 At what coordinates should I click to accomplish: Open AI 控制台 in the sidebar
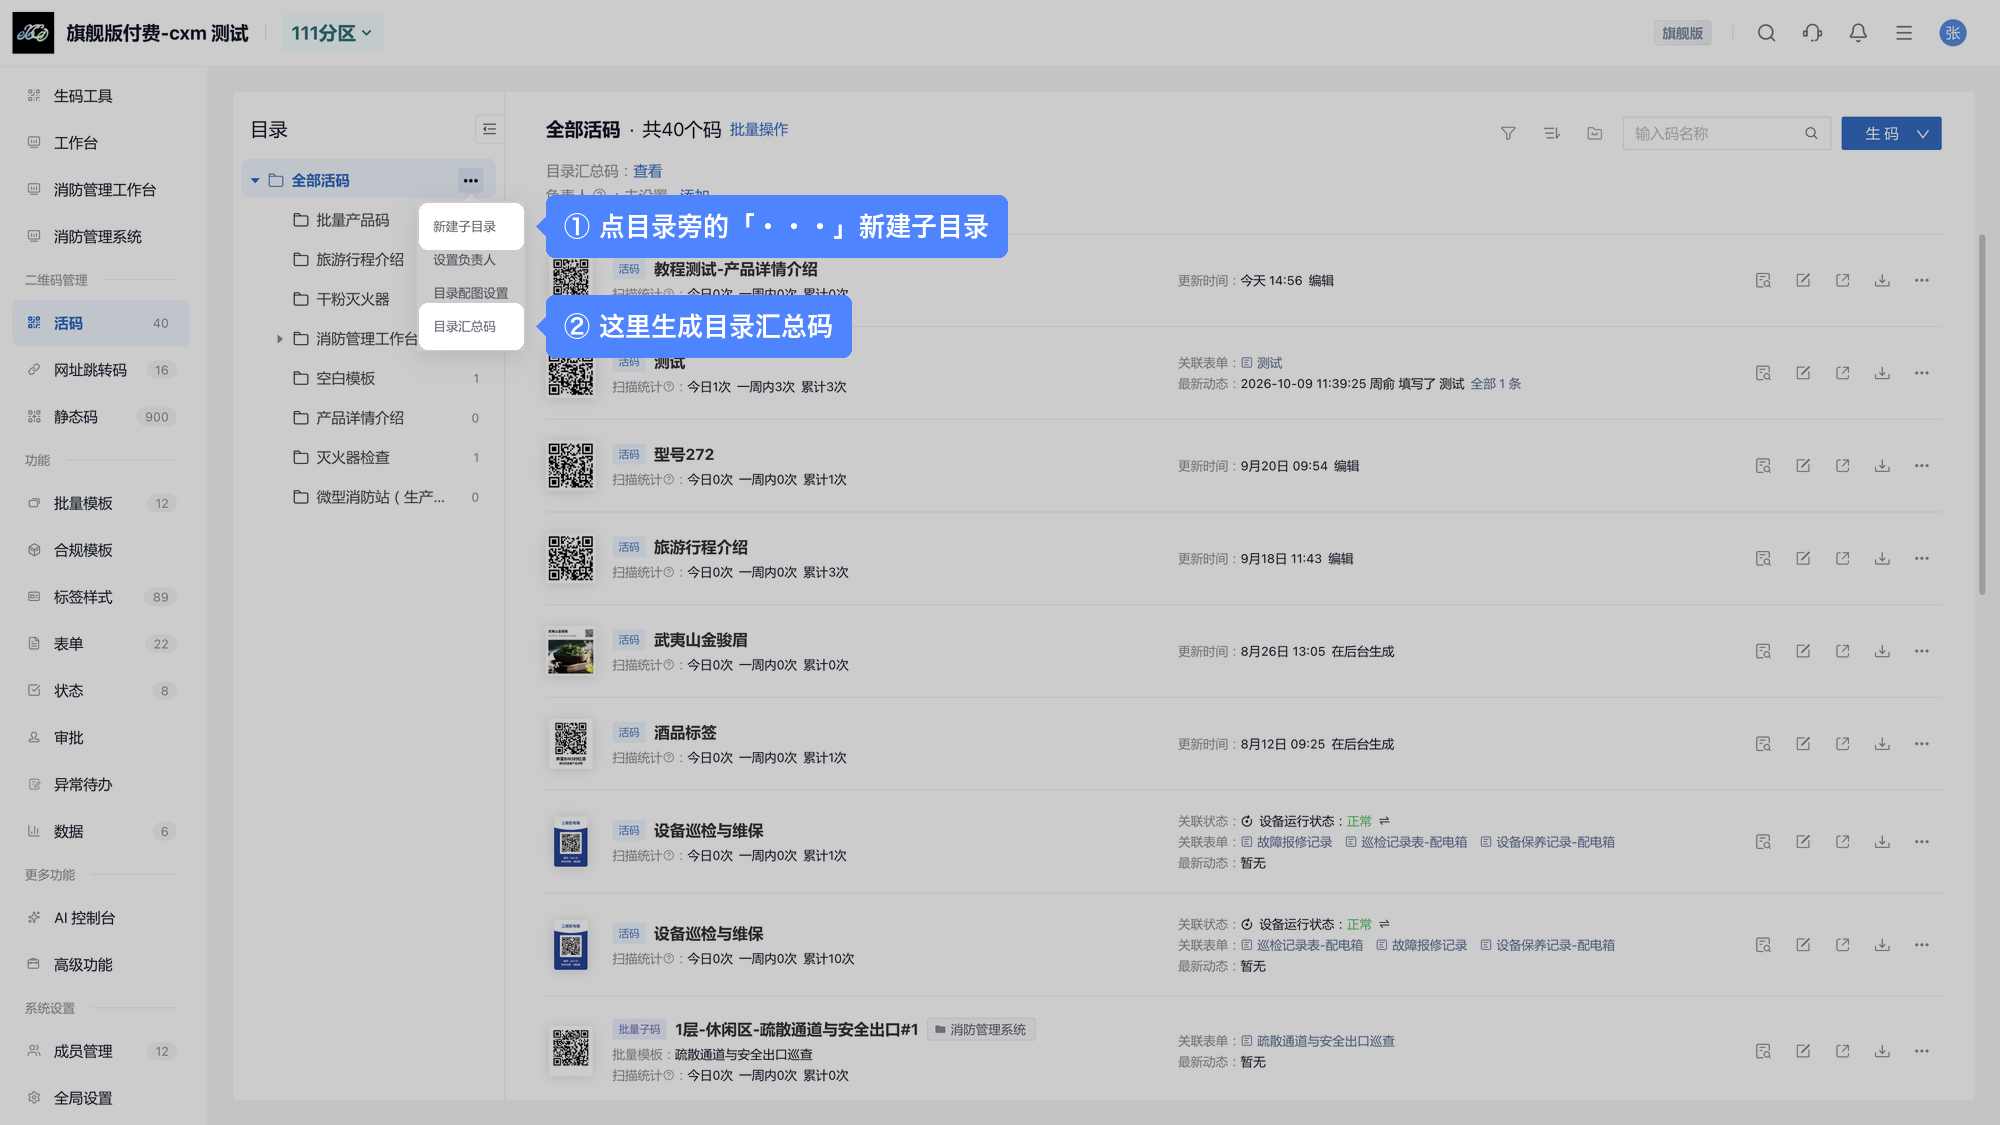(x=100, y=918)
